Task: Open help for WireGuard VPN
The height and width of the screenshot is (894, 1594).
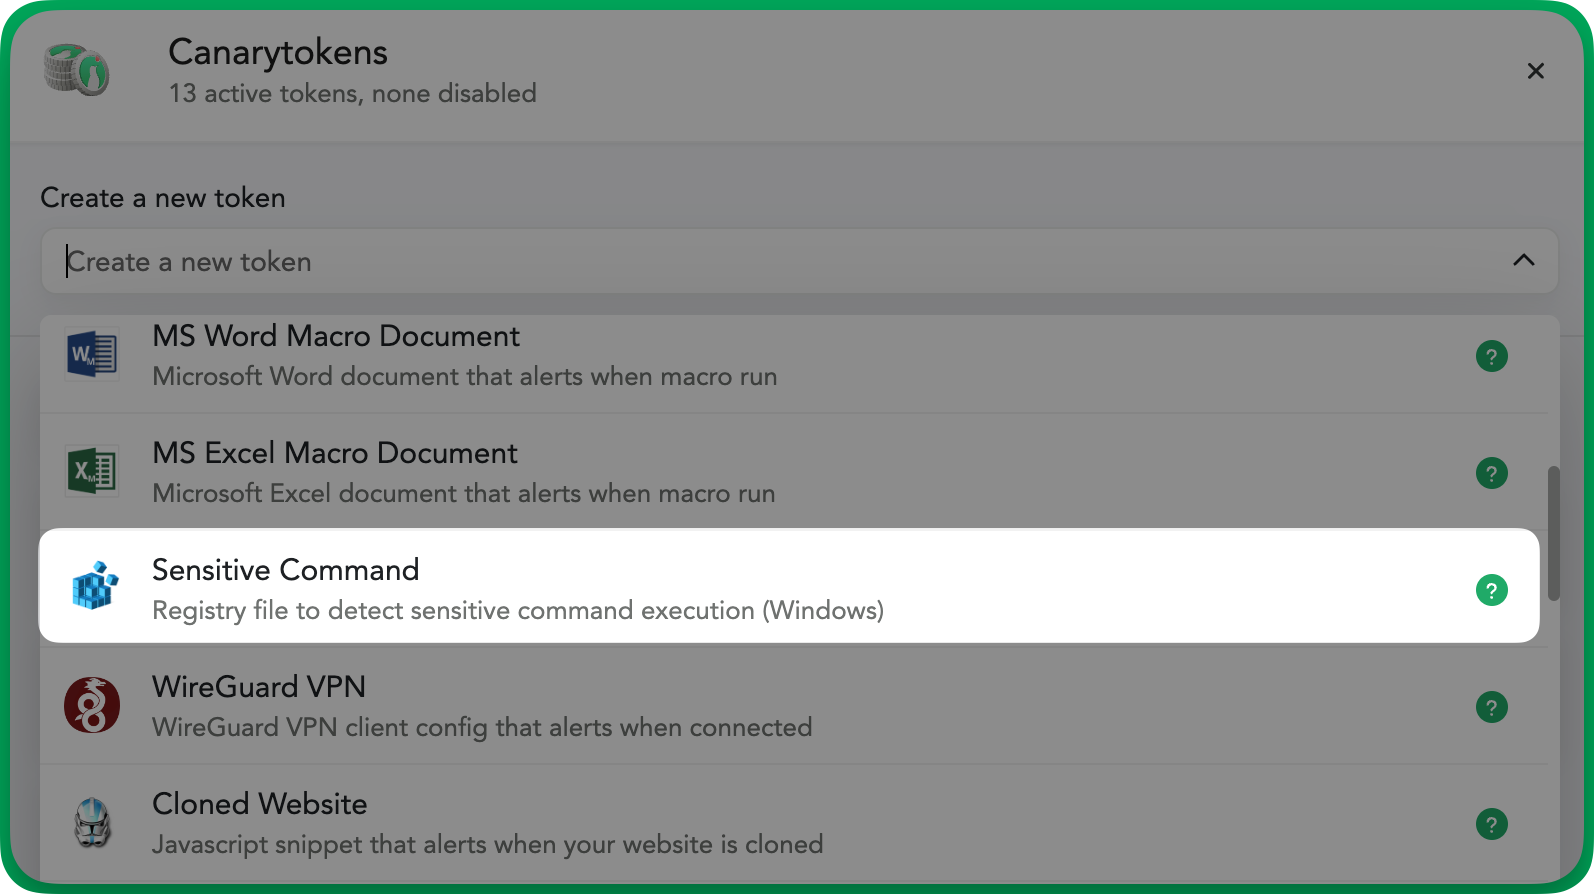Action: coord(1491,707)
